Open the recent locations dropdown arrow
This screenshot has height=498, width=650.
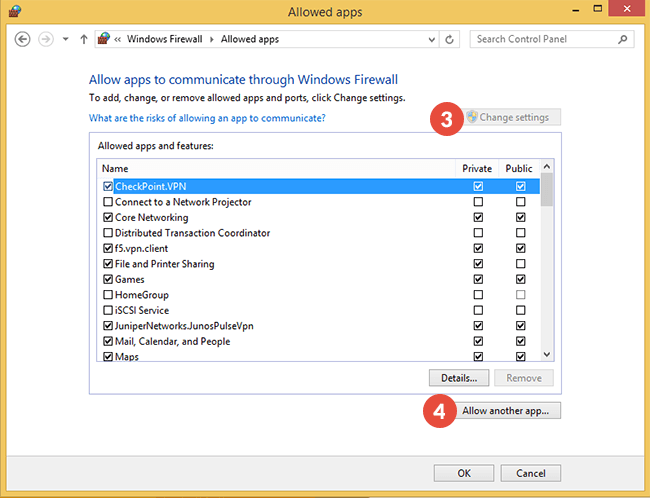(x=65, y=39)
